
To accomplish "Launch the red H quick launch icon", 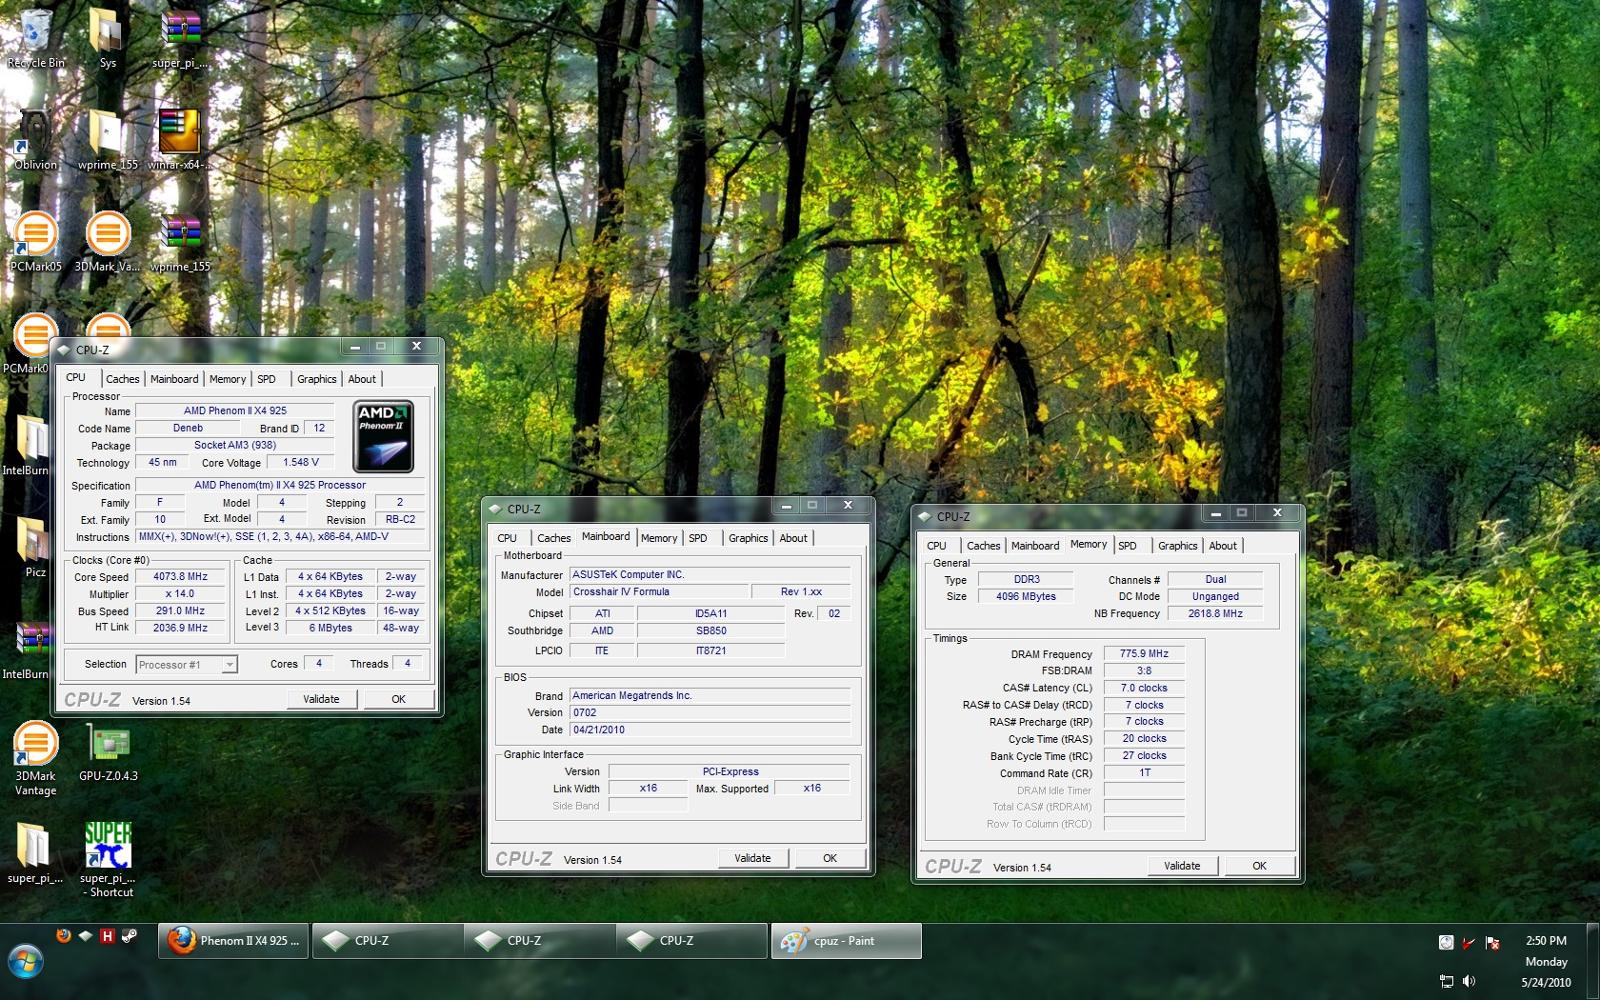I will click(x=107, y=936).
